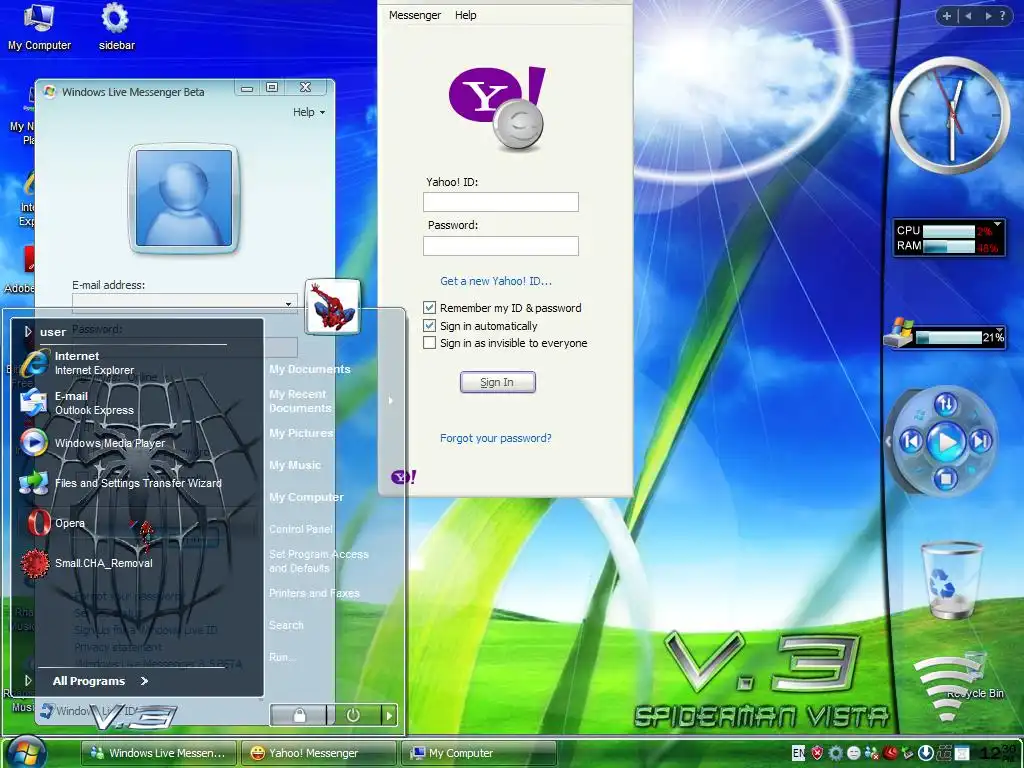Click the arrow beside user in Start menu
The image size is (1024, 768).
click(x=27, y=332)
